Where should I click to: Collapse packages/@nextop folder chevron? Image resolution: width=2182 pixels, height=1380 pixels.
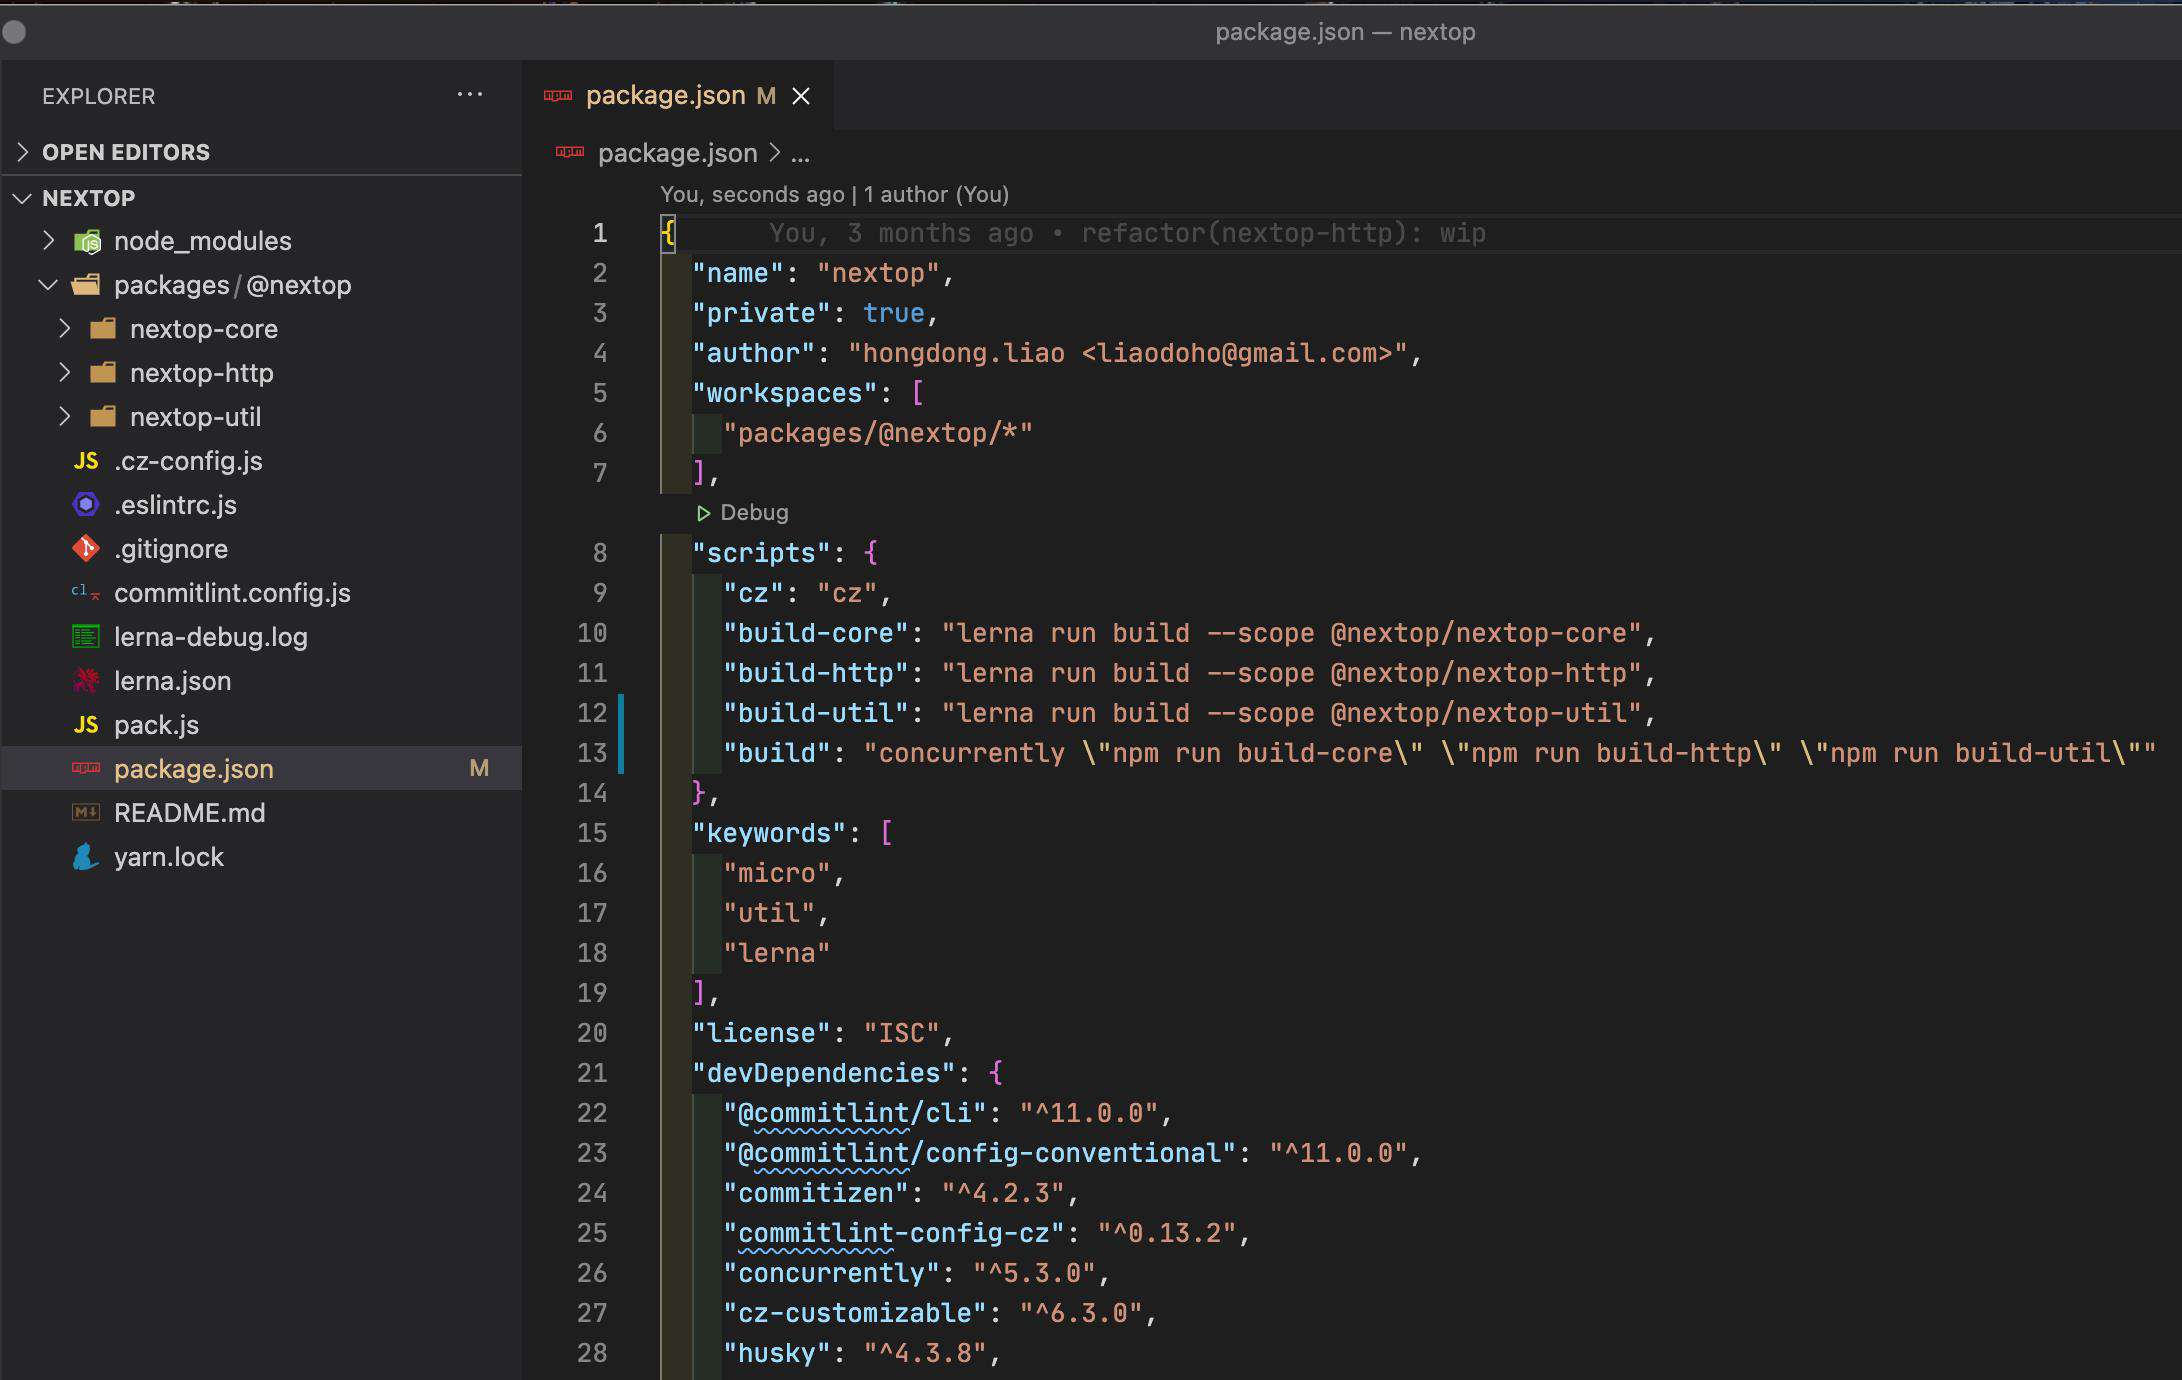(48, 285)
